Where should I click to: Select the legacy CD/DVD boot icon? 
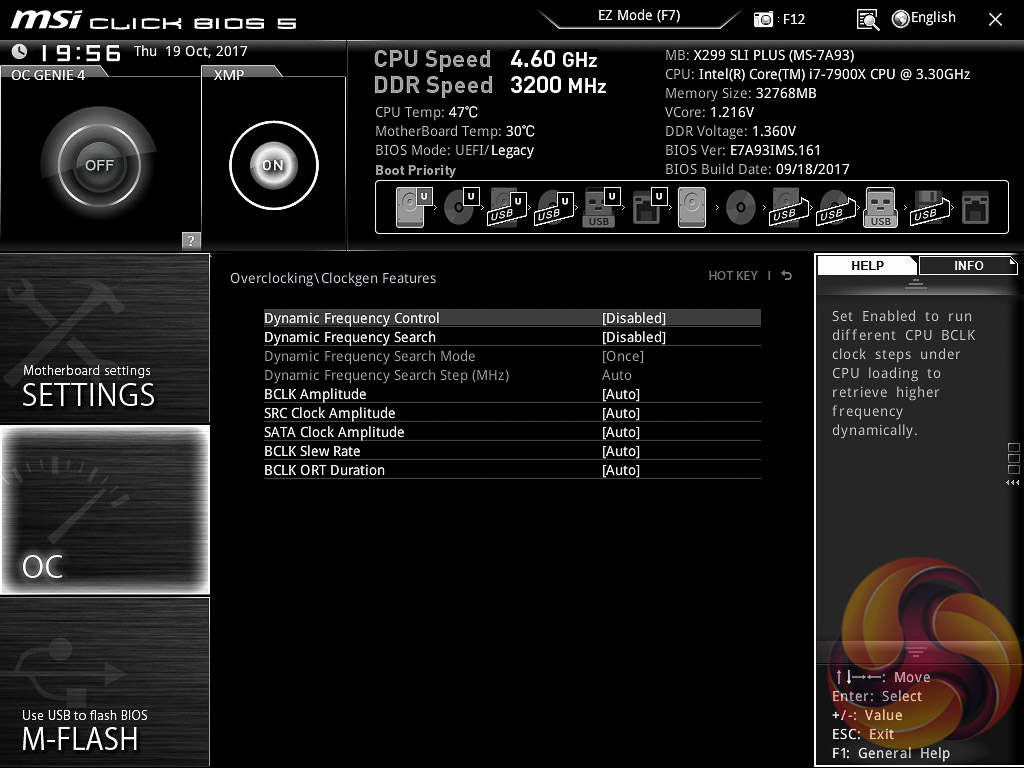click(x=741, y=207)
